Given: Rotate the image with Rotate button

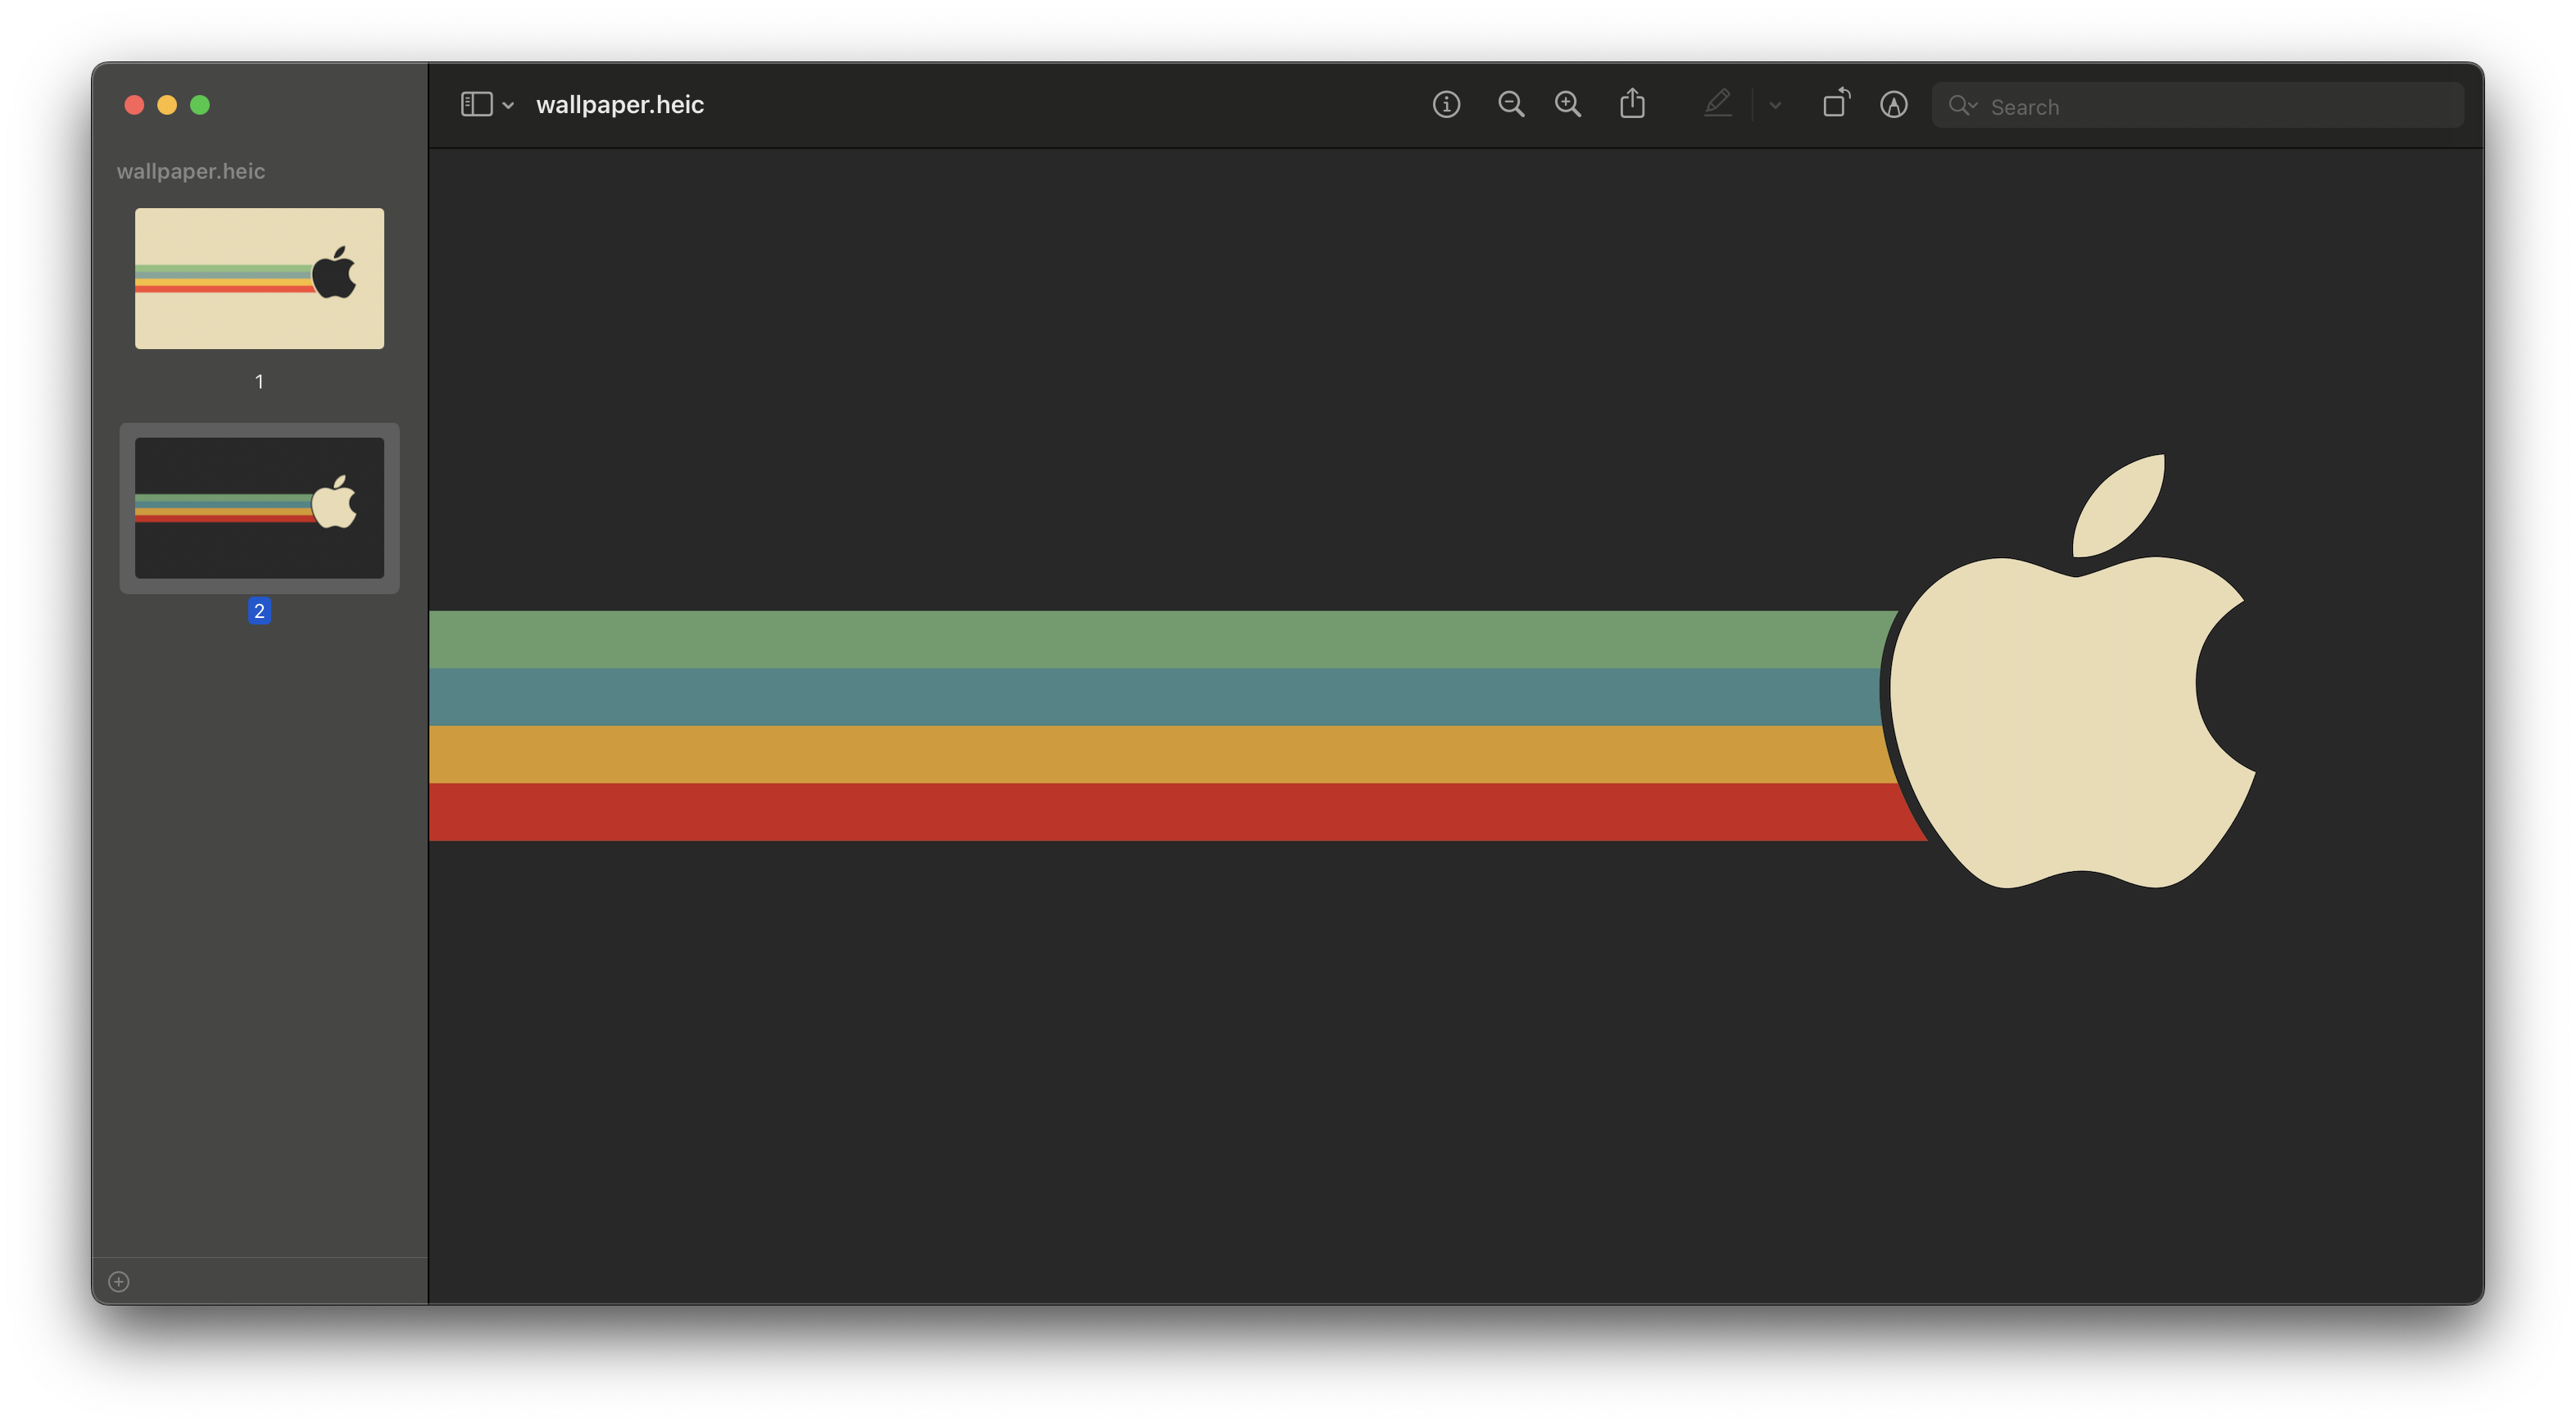Looking at the screenshot, I should click(1835, 104).
